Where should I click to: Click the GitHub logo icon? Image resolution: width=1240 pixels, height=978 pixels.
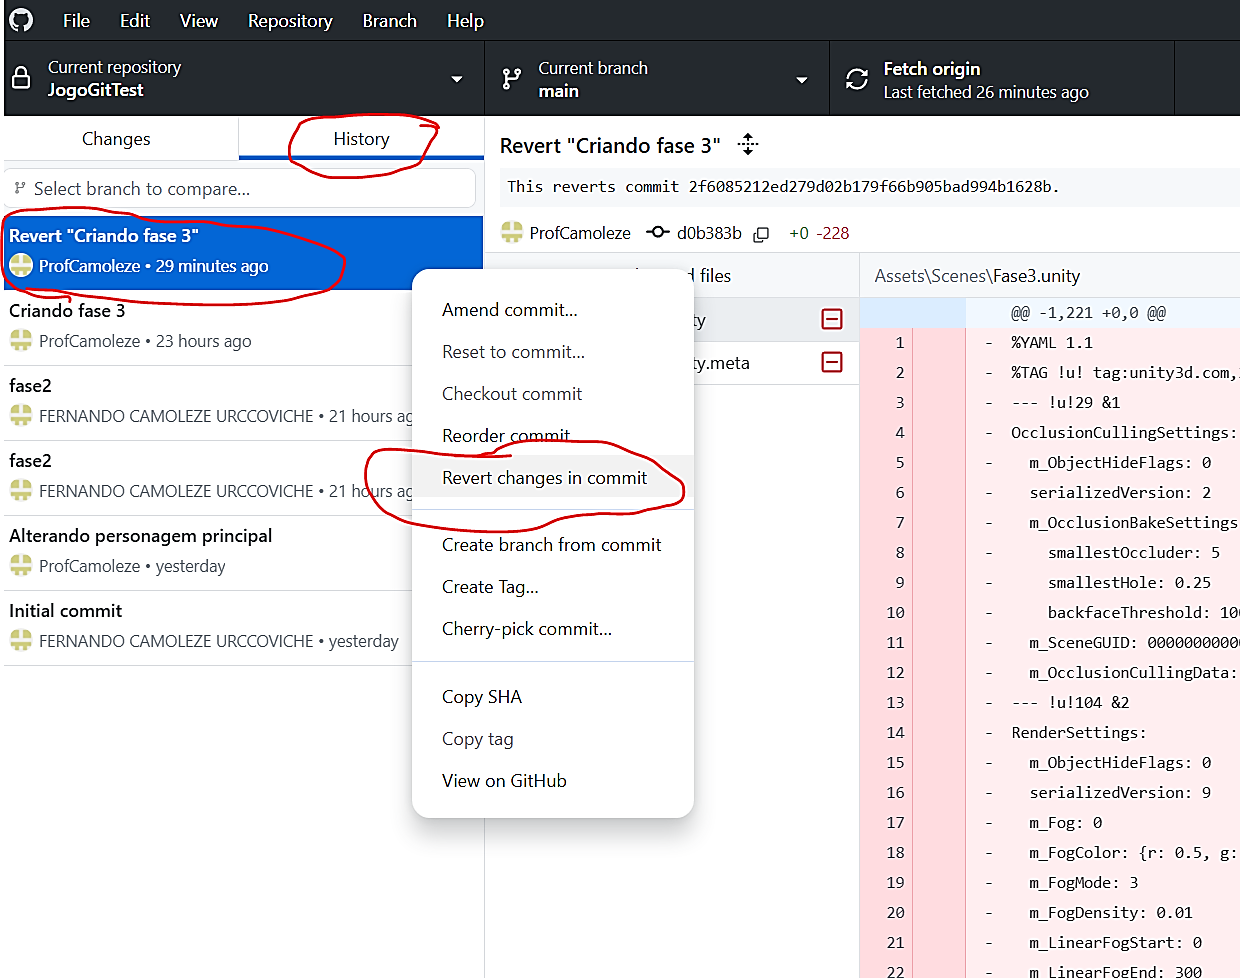click(21, 20)
